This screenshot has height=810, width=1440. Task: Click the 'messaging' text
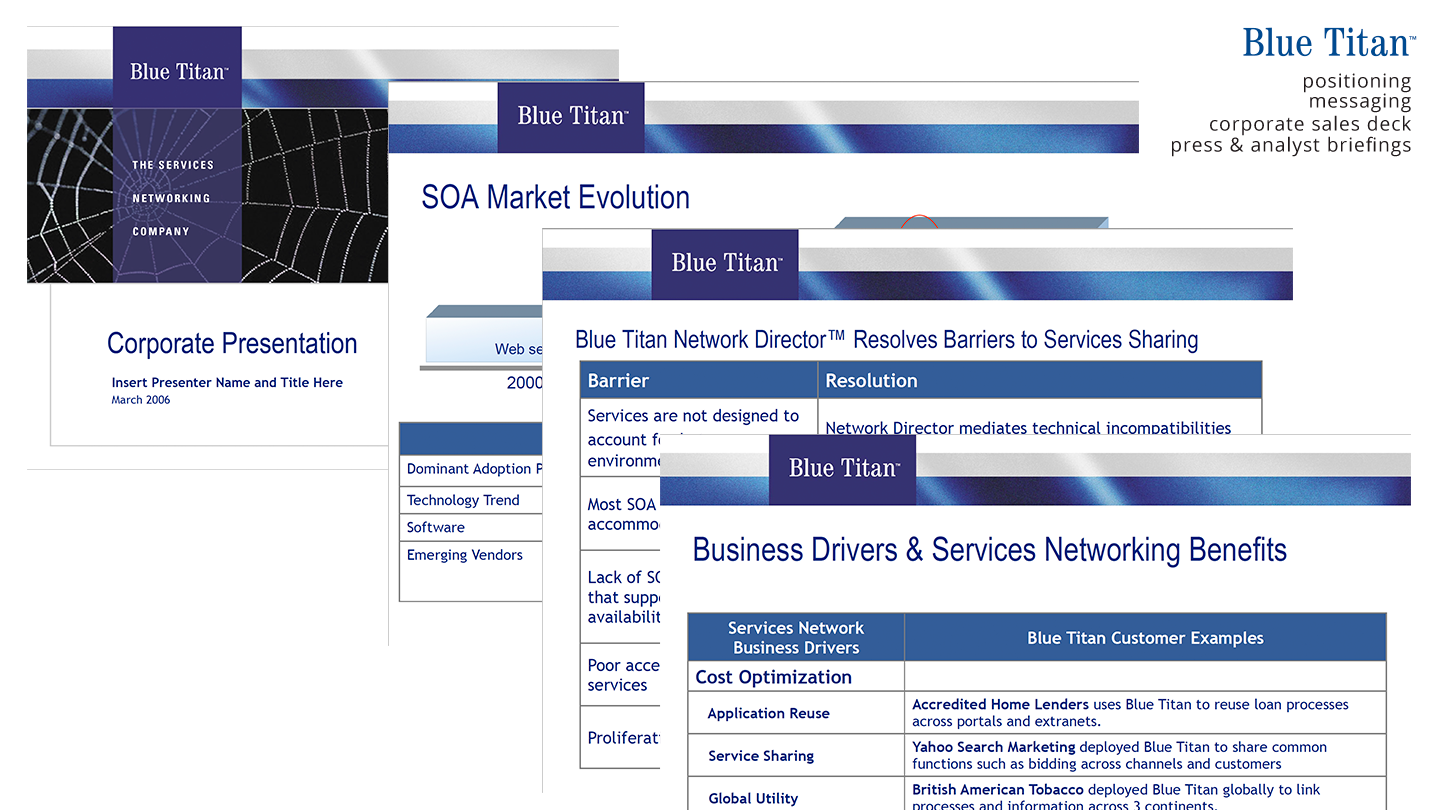click(x=1360, y=101)
